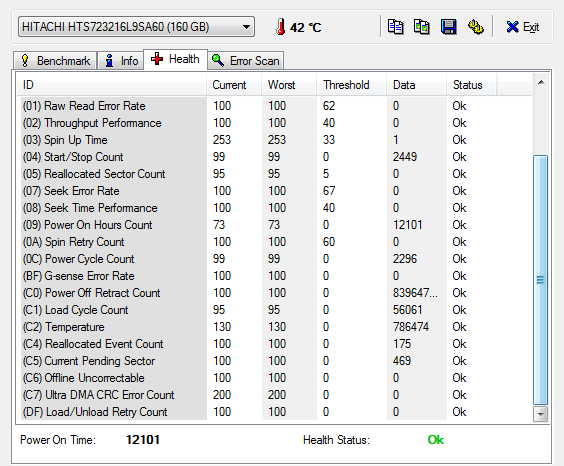
Task: Click the scrollbar down arrow
Action: pyautogui.click(x=541, y=414)
